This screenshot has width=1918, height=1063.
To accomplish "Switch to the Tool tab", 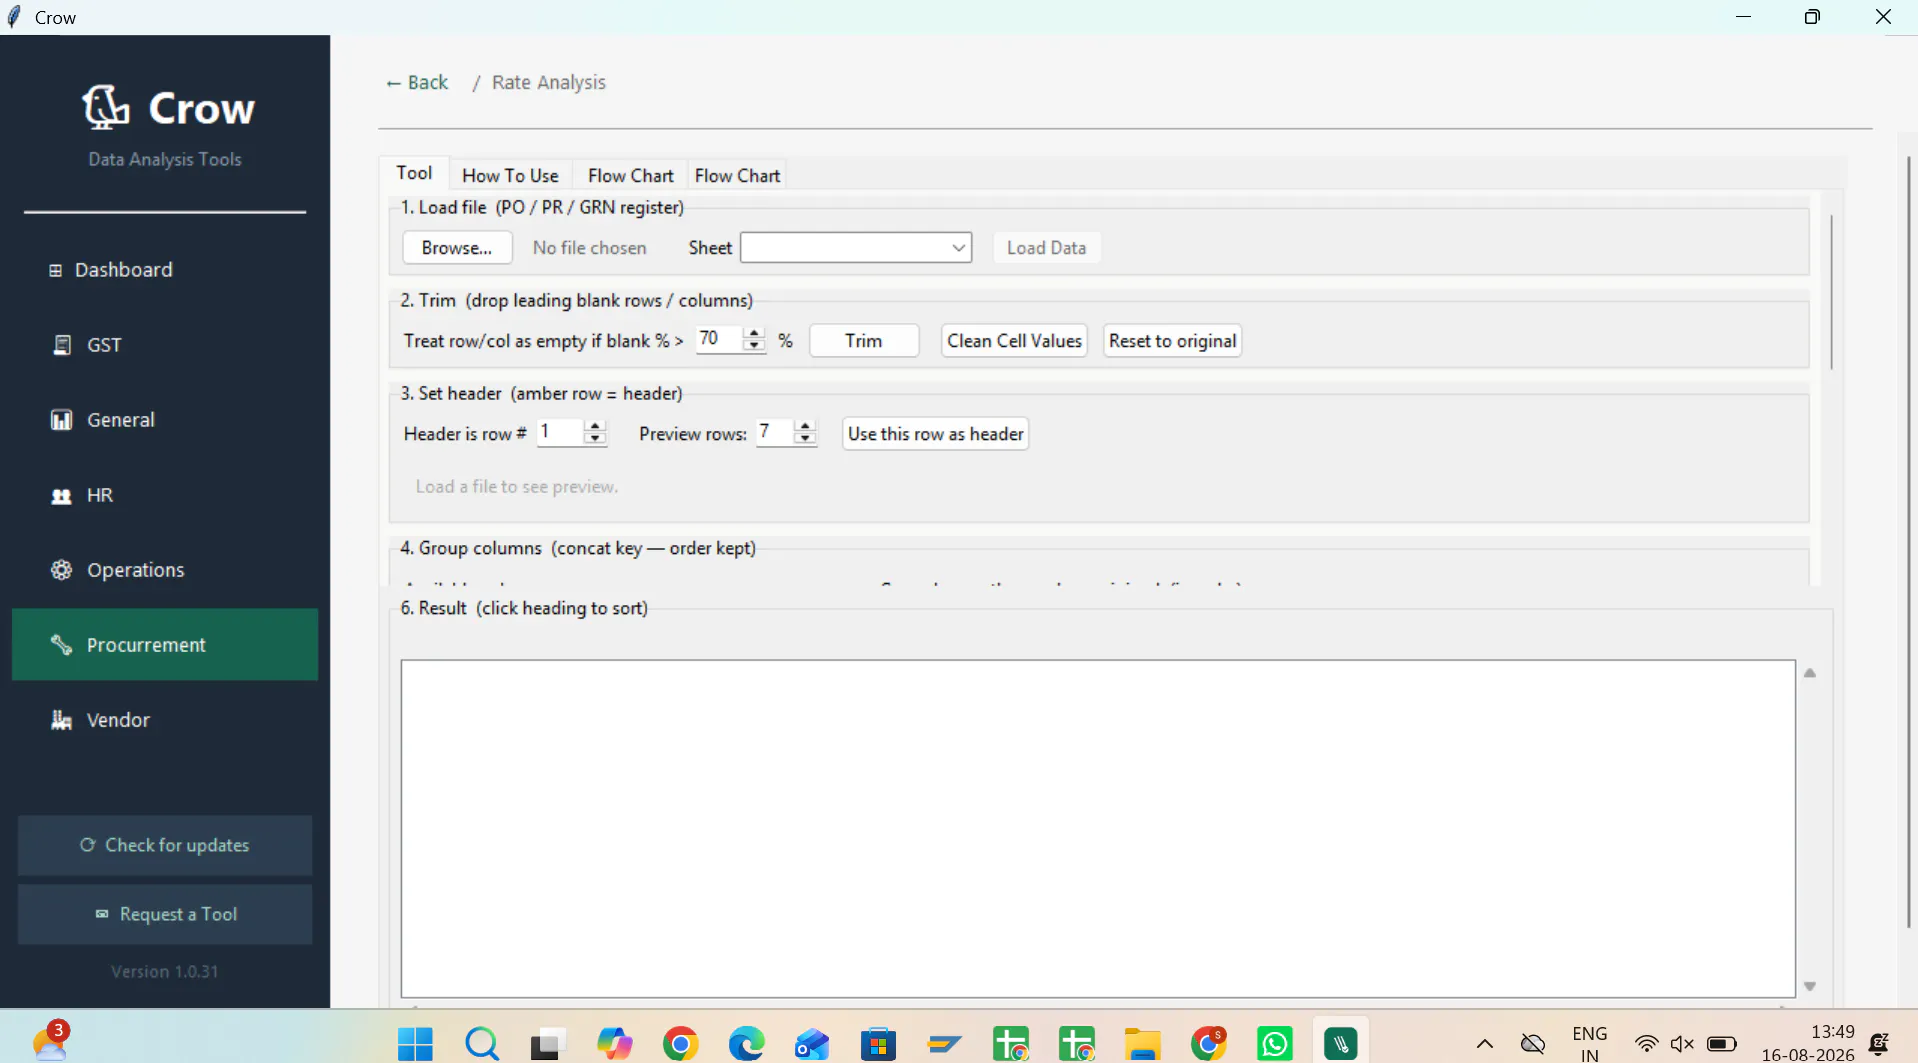I will (414, 173).
